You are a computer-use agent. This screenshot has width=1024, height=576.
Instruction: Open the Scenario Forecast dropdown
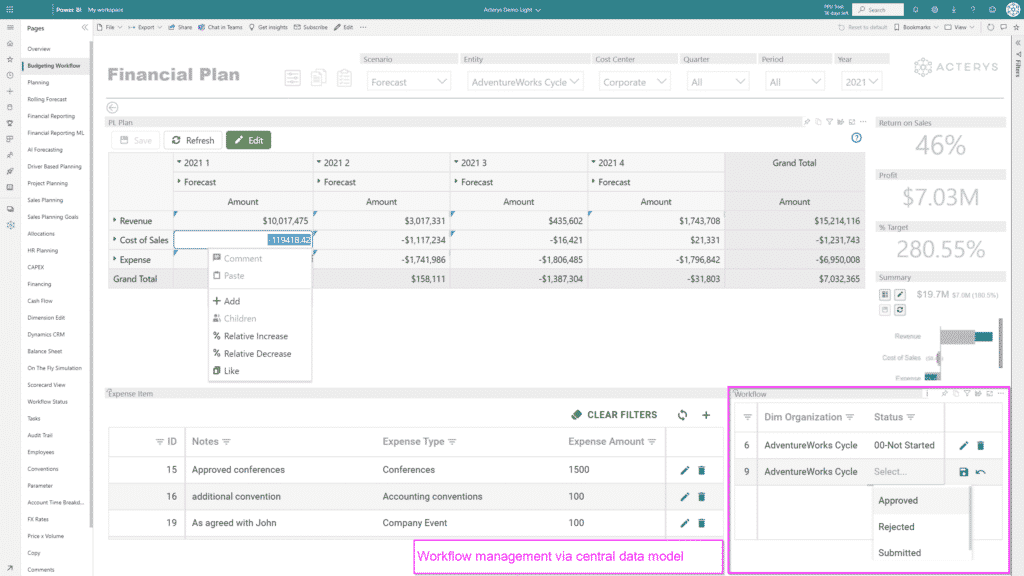tap(408, 82)
